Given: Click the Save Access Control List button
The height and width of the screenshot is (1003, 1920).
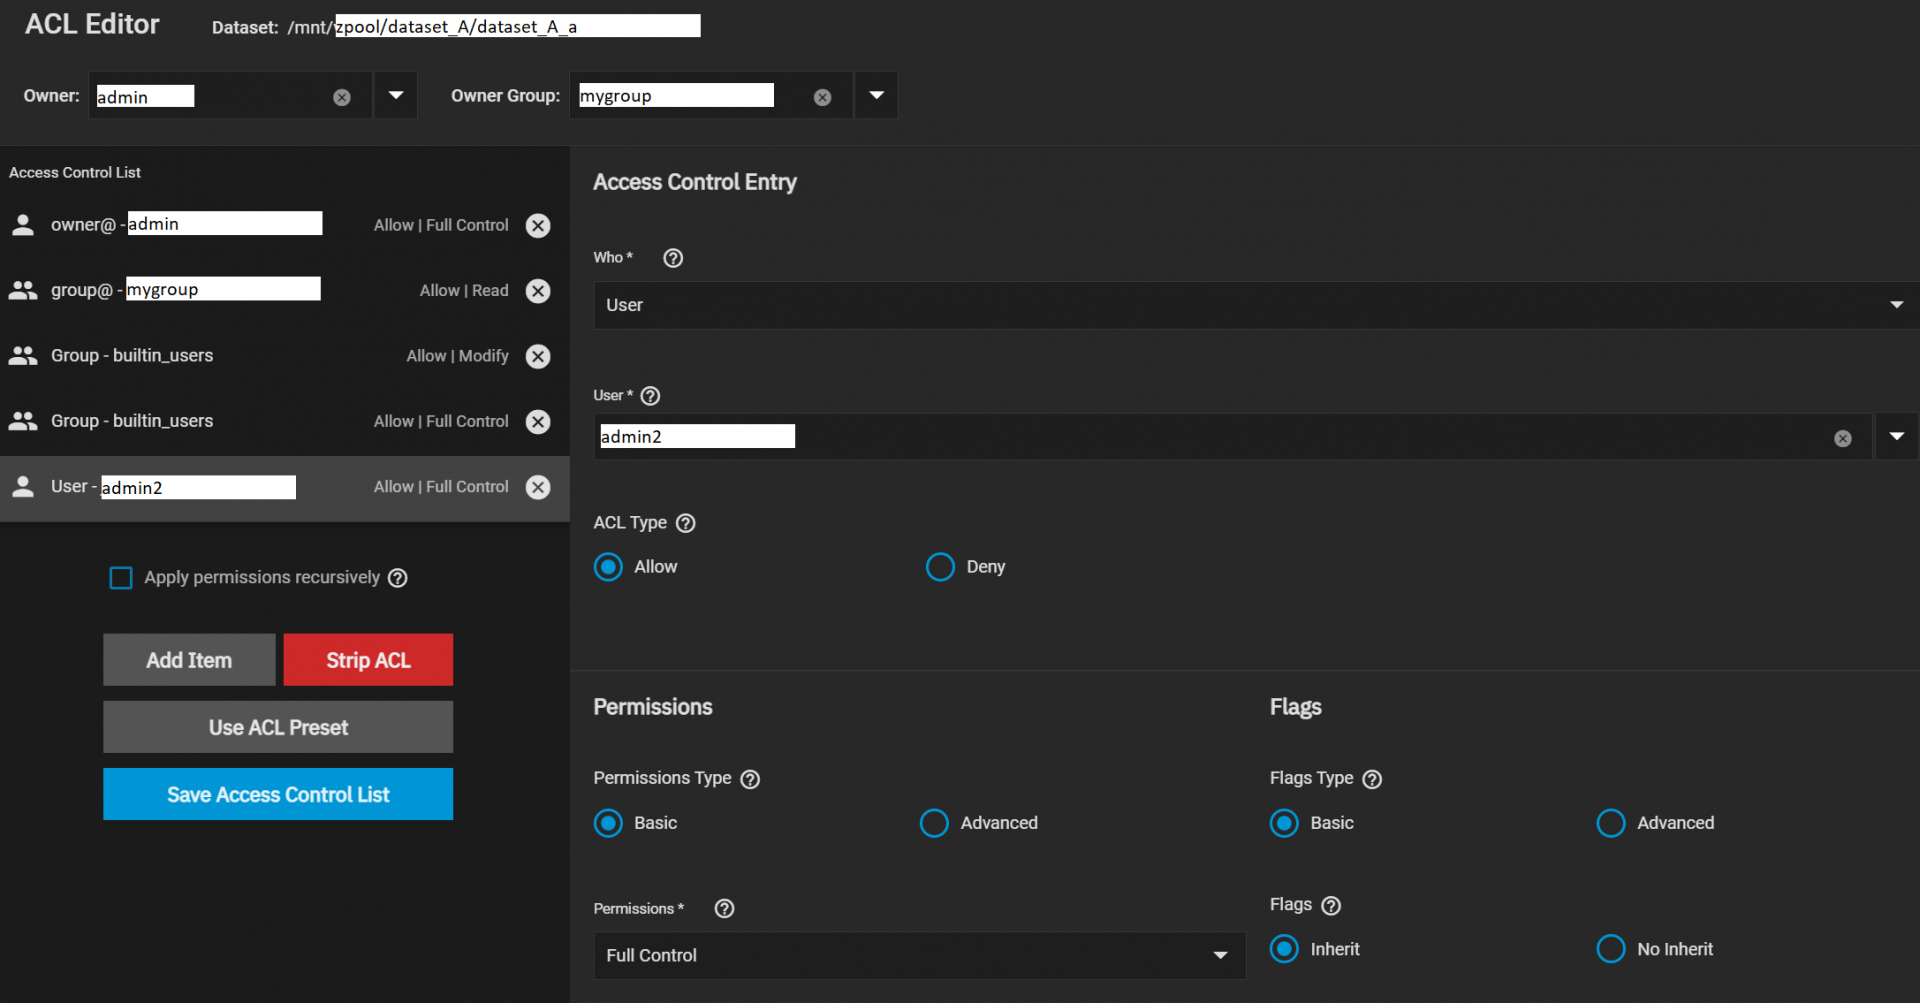Looking at the screenshot, I should [x=278, y=794].
